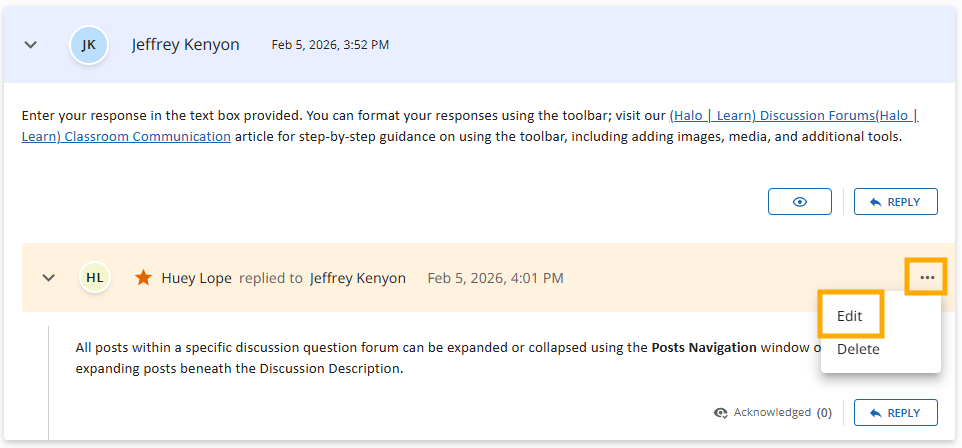Click Huey Lope's name
Image resolution: width=962 pixels, height=448 pixels.
click(x=196, y=278)
